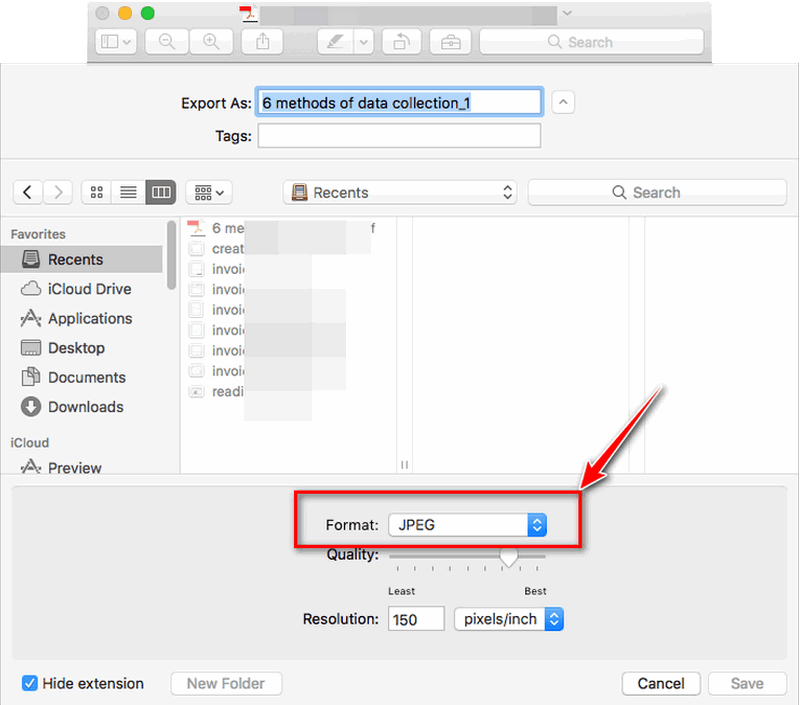Image resolution: width=800 pixels, height=705 pixels.
Task: Click the Resolution value field
Action: [x=416, y=619]
